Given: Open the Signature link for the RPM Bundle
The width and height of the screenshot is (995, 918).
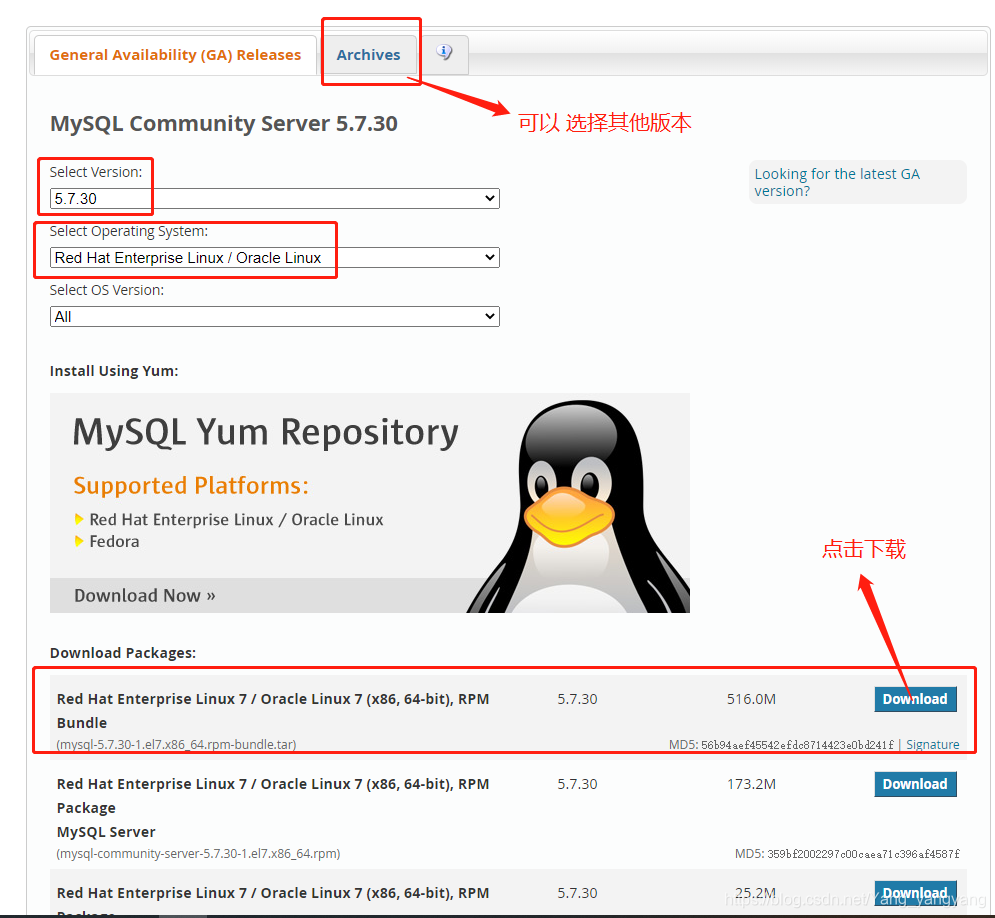Looking at the screenshot, I should coord(932,744).
